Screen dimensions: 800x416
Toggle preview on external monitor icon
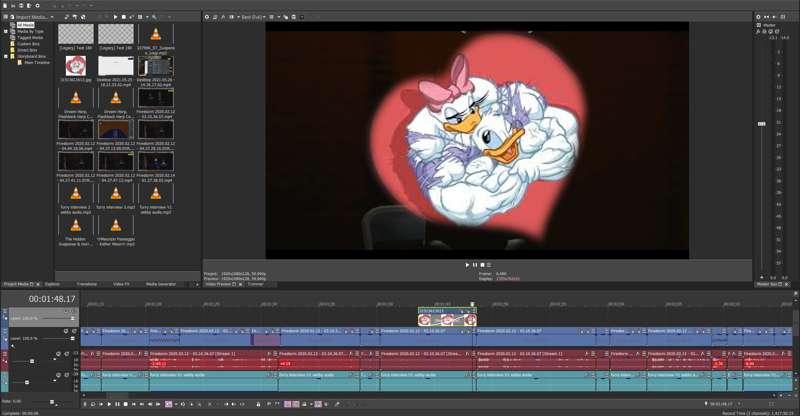click(215, 17)
